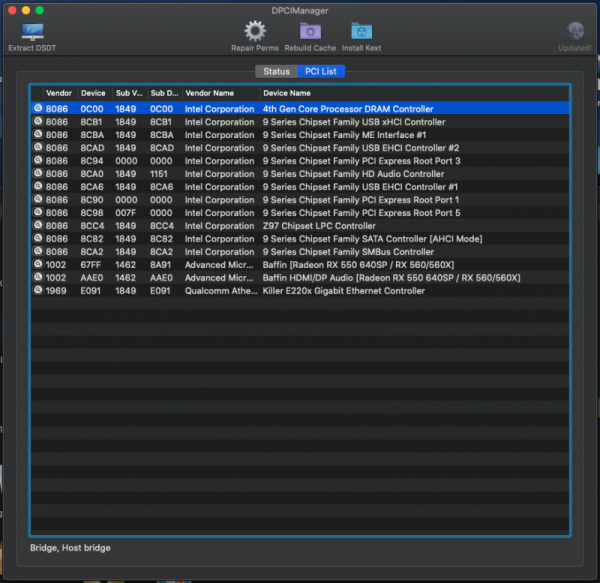
Task: Click the Sub D... column header
Action: click(x=163, y=93)
